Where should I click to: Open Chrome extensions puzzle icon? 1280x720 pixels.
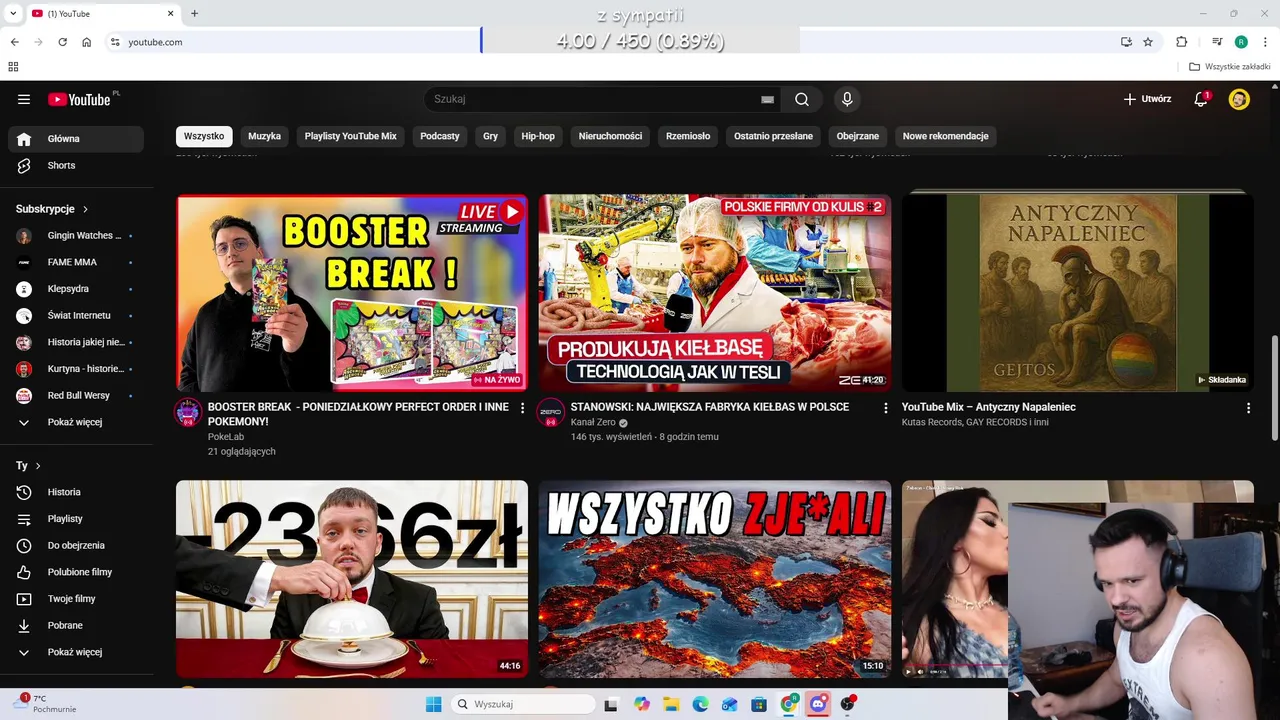tap(1182, 42)
